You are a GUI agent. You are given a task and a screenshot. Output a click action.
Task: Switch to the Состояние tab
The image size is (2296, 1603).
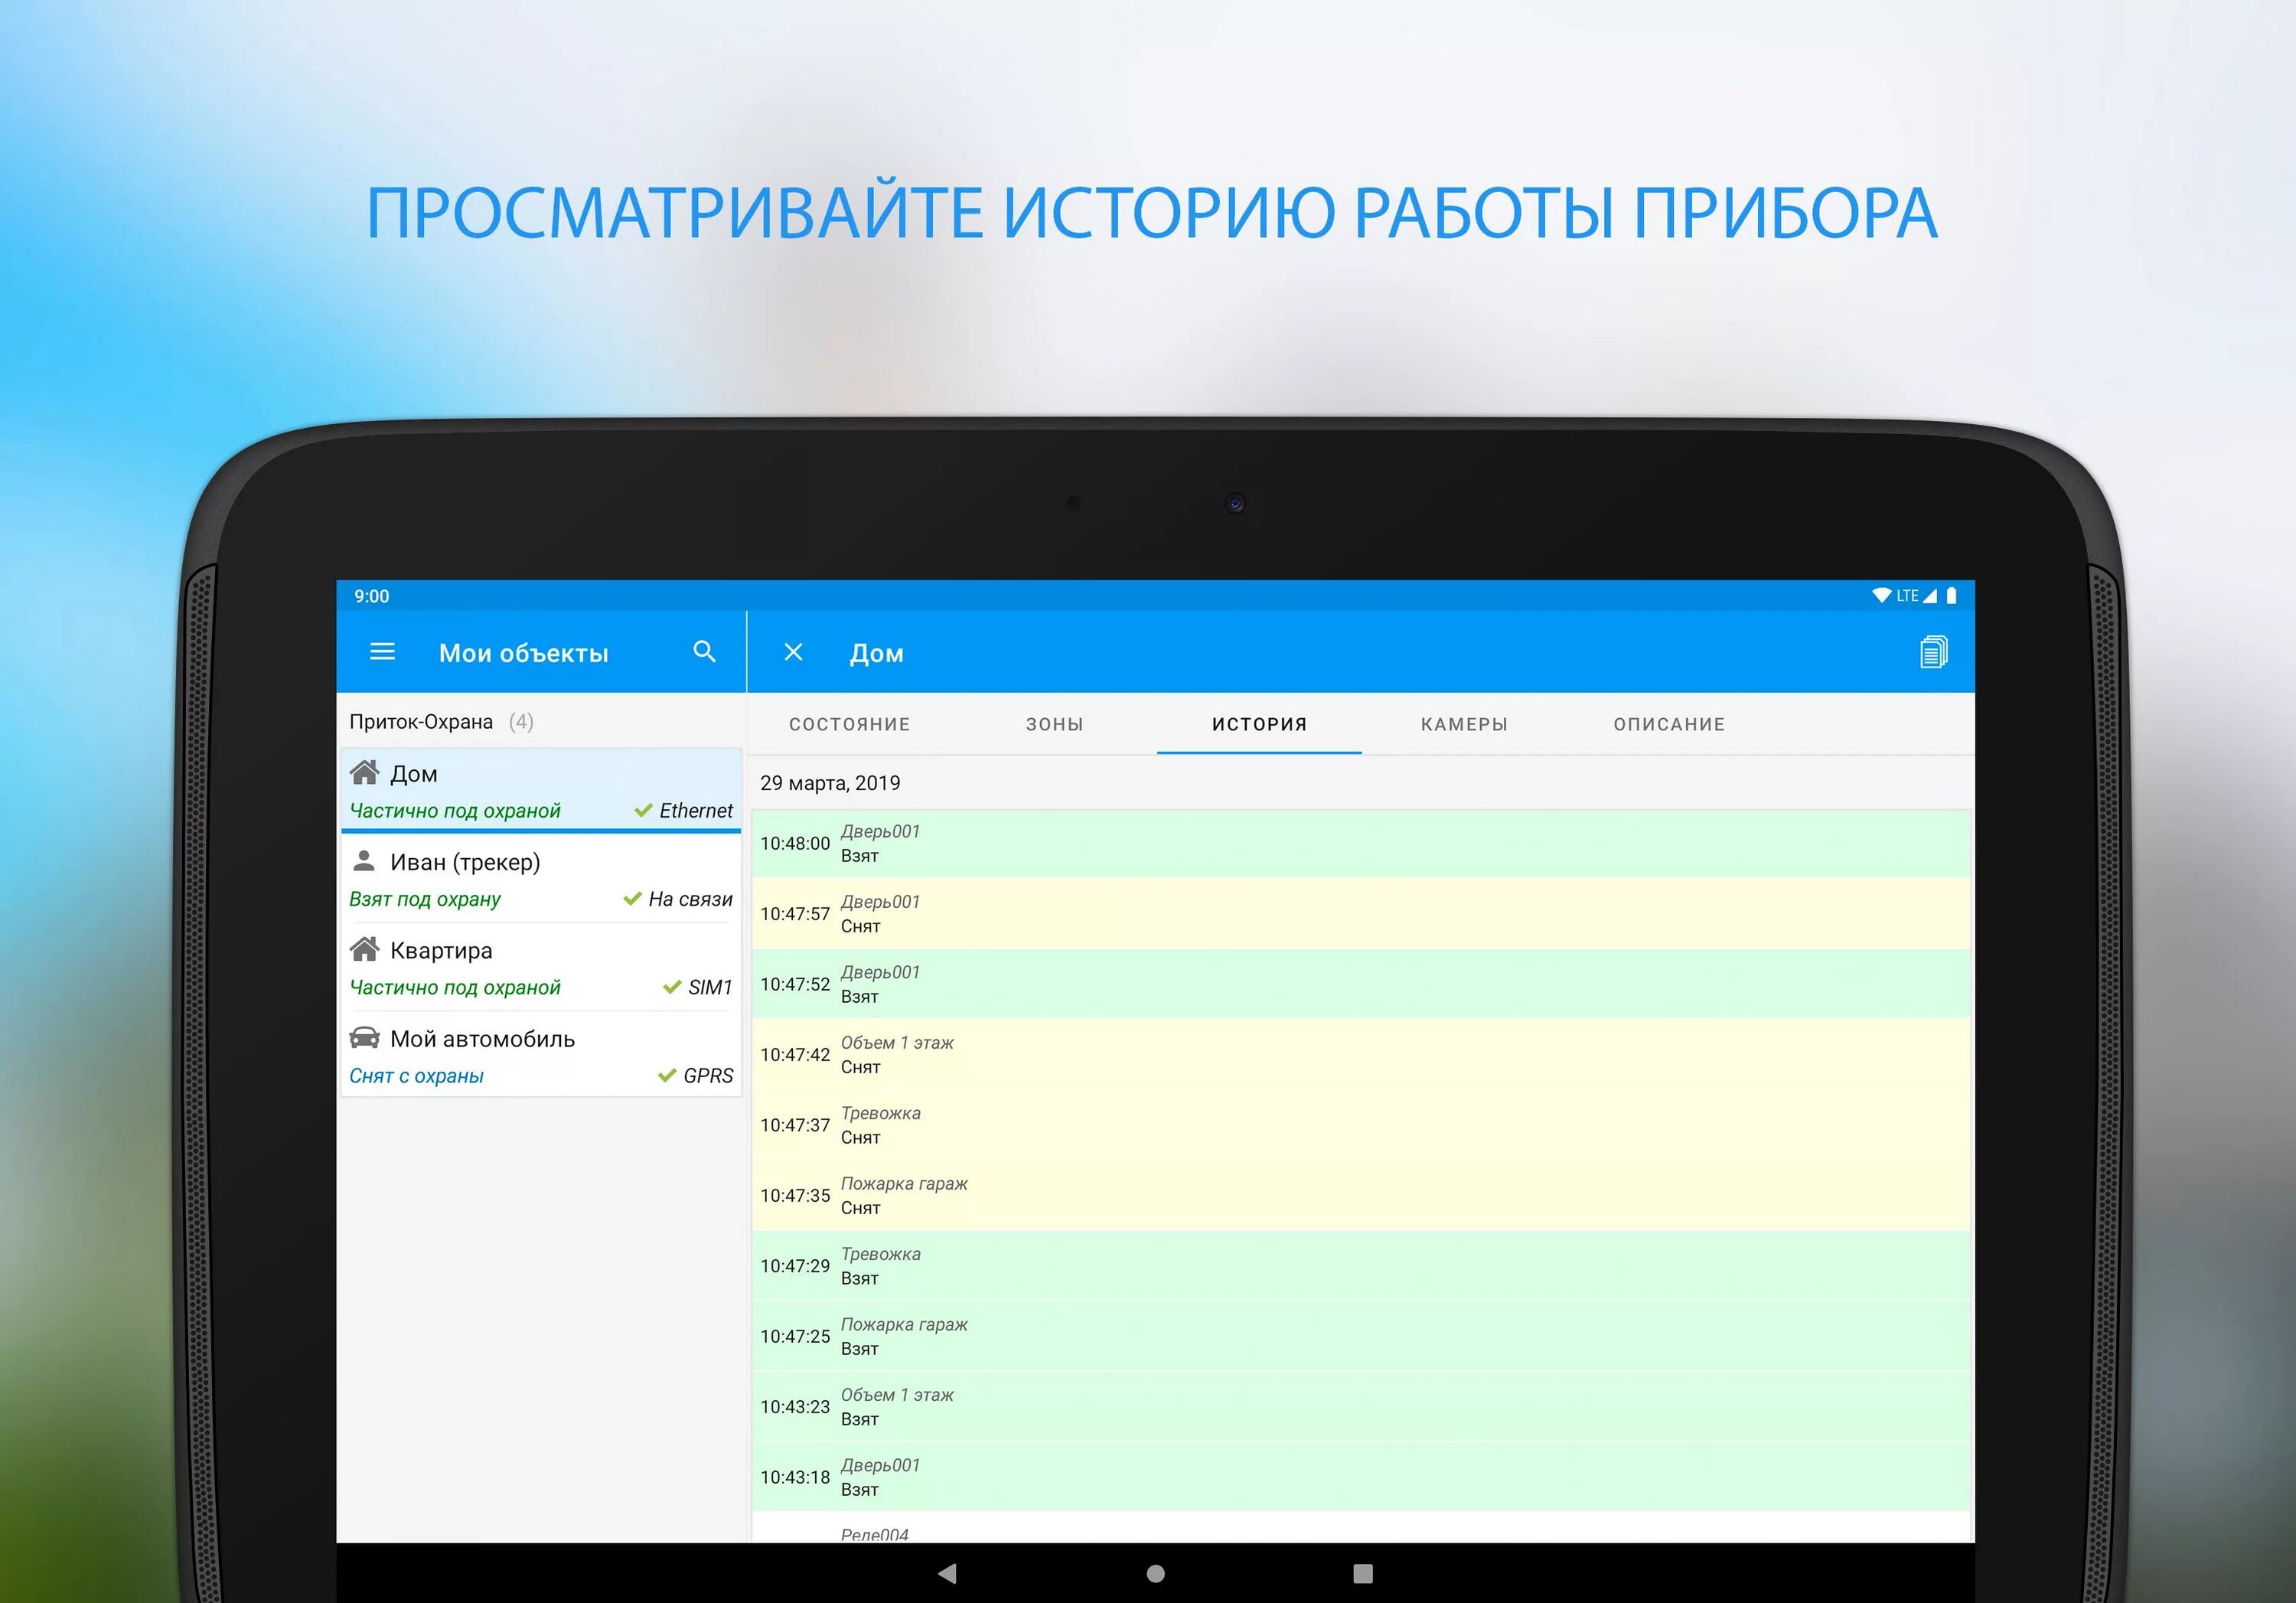(849, 724)
